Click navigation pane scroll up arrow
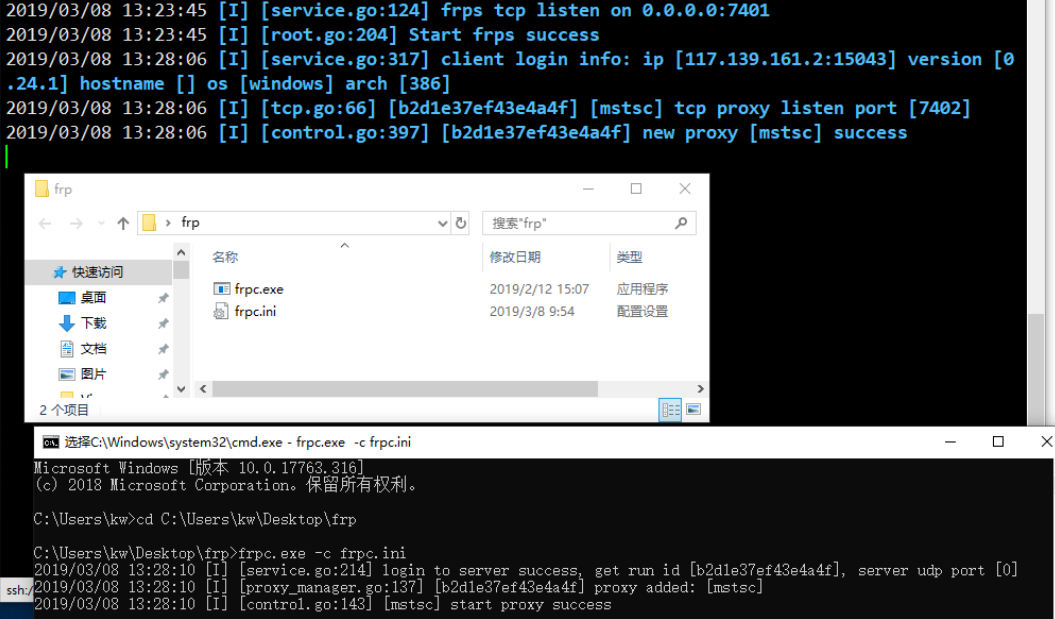This screenshot has width=1055, height=619. 181,253
